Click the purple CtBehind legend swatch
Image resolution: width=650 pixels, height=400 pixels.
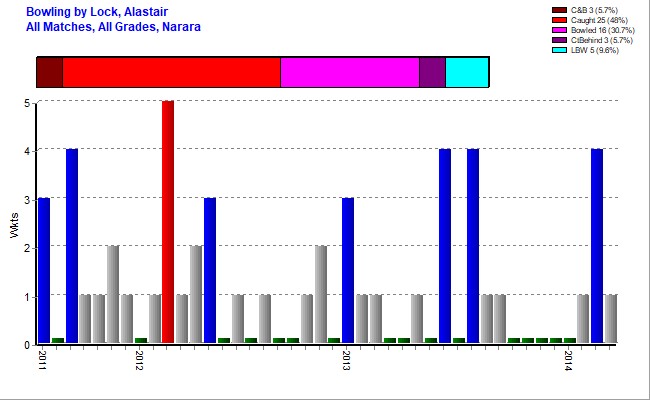click(x=559, y=40)
